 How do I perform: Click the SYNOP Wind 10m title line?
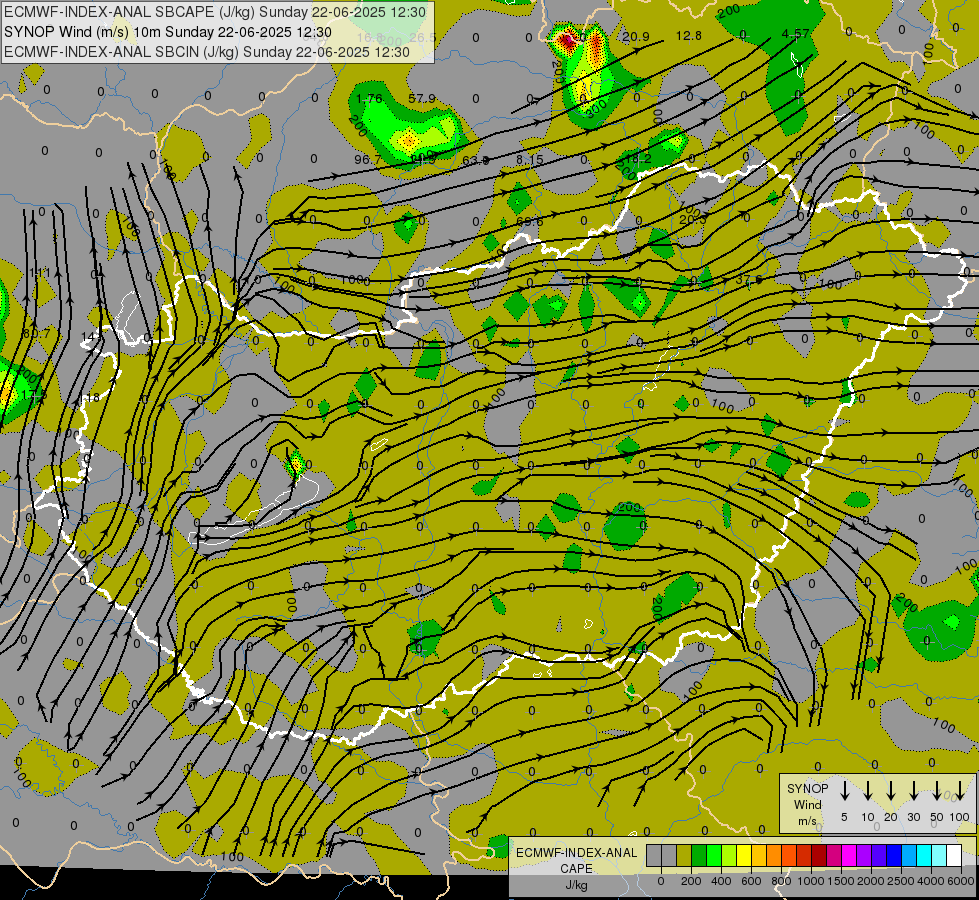pyautogui.click(x=167, y=32)
